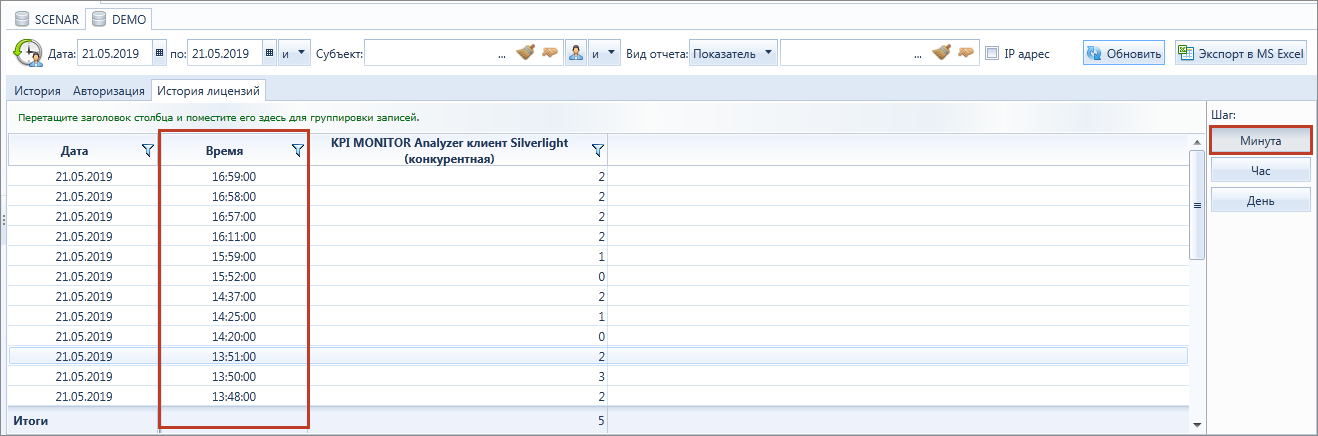Open filter for KPI MONITOR Analyzer column
The height and width of the screenshot is (436, 1318).
tap(597, 150)
